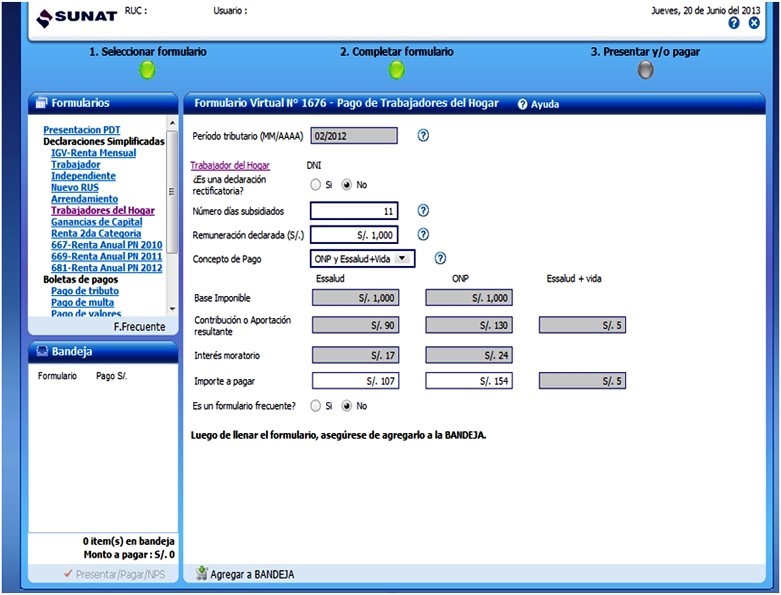This screenshot has height=595, width=781.
Task: Open help for Concepto de Pago
Action: pyautogui.click(x=440, y=258)
